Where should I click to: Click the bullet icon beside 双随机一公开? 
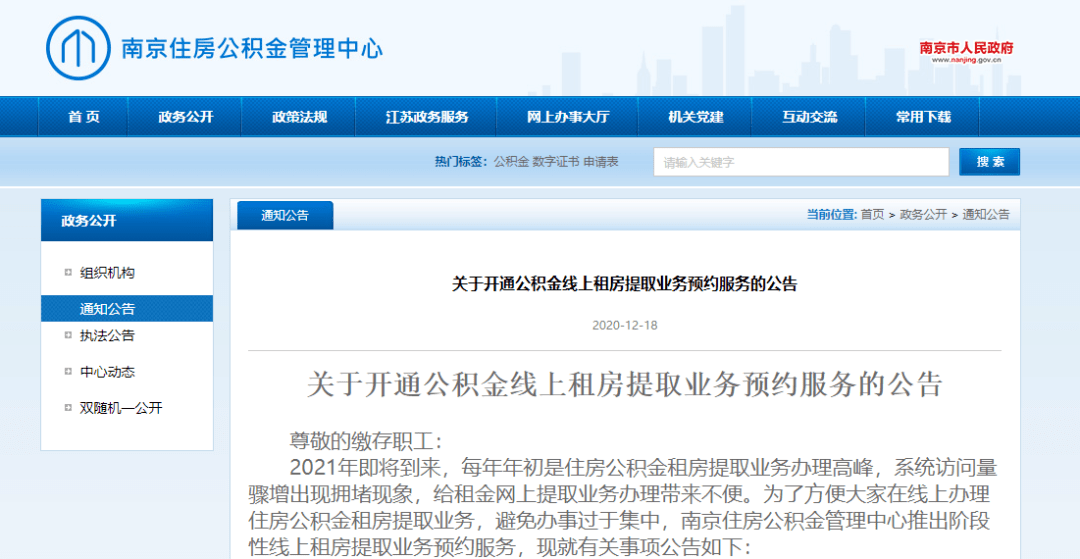click(x=68, y=408)
